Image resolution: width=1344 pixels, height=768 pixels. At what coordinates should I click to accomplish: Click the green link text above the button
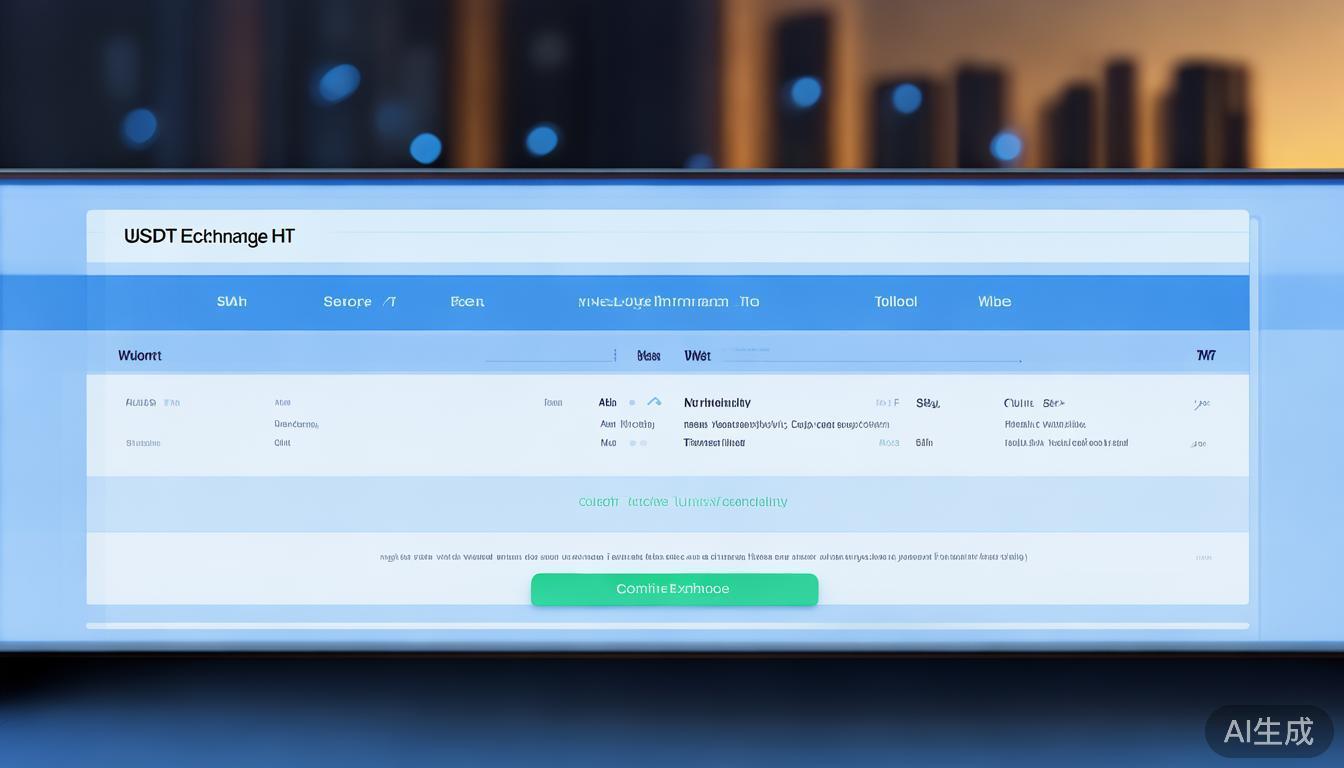point(682,502)
